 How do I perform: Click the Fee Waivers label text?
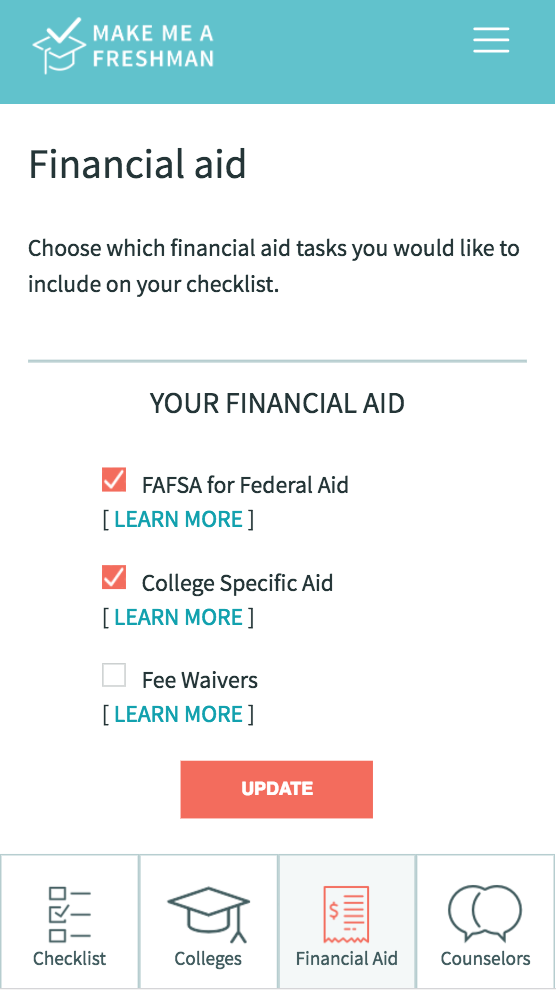(199, 680)
